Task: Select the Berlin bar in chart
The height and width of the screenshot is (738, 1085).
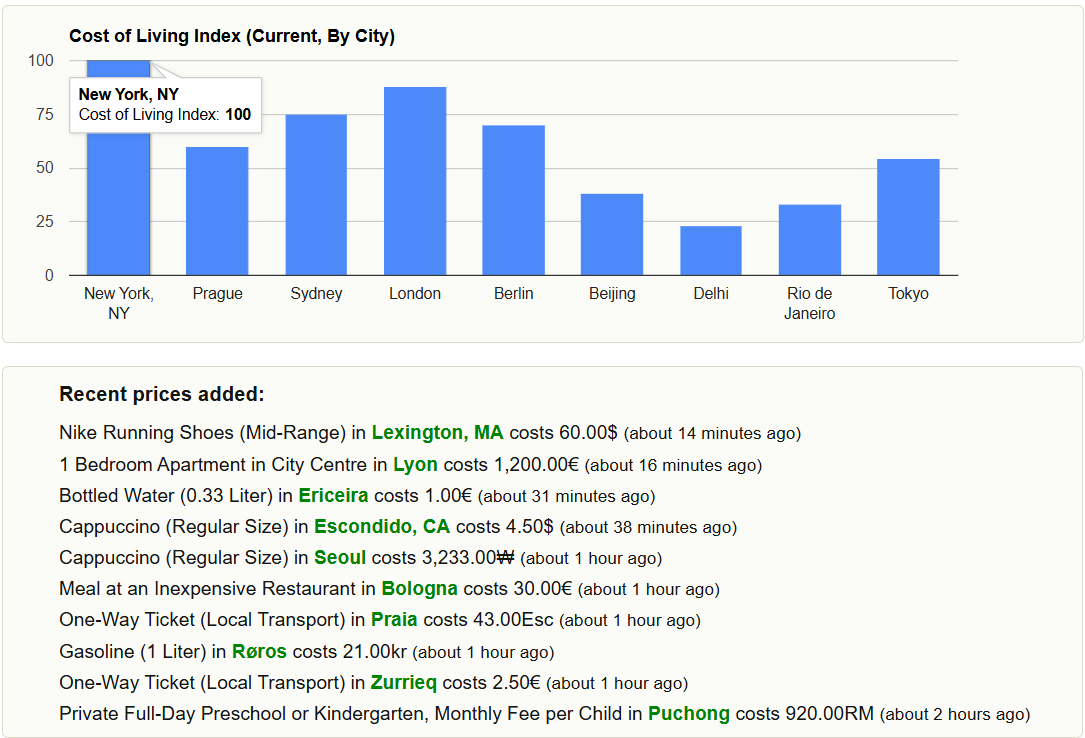Action: click(x=513, y=200)
